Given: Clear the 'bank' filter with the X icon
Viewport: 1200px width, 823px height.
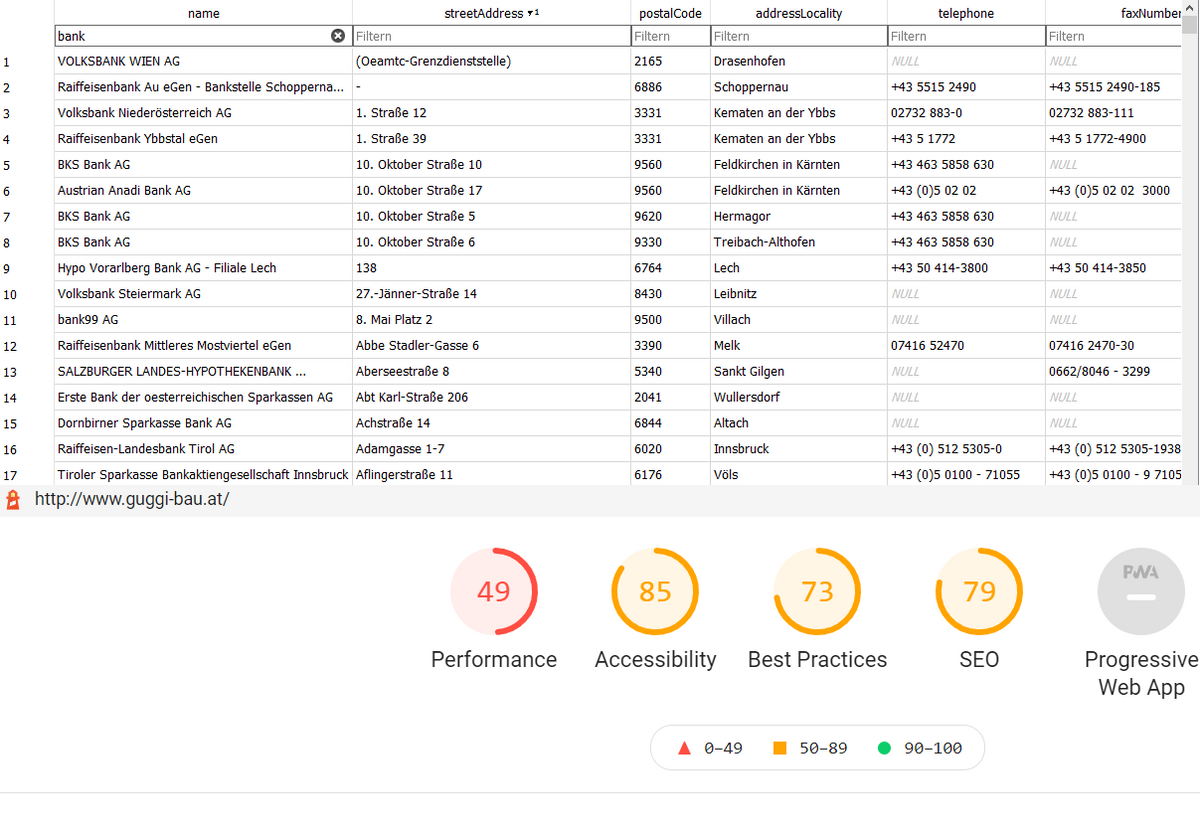Looking at the screenshot, I should (x=338, y=36).
